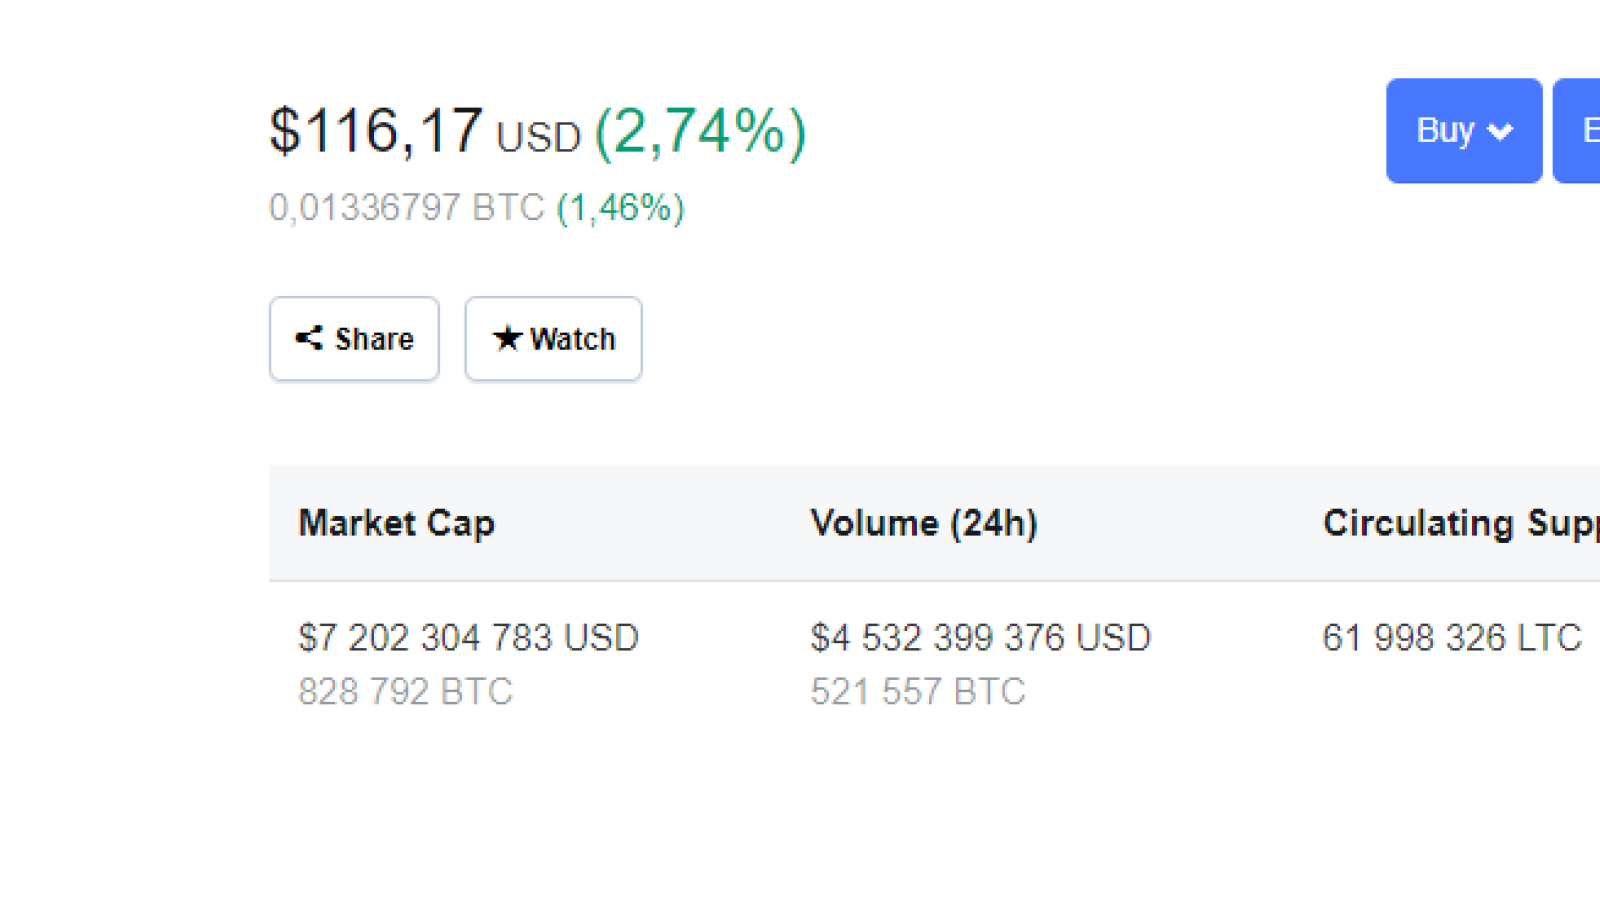Open the Buy dropdown menu
Image resolution: width=1600 pixels, height=900 pixels.
click(x=1464, y=131)
